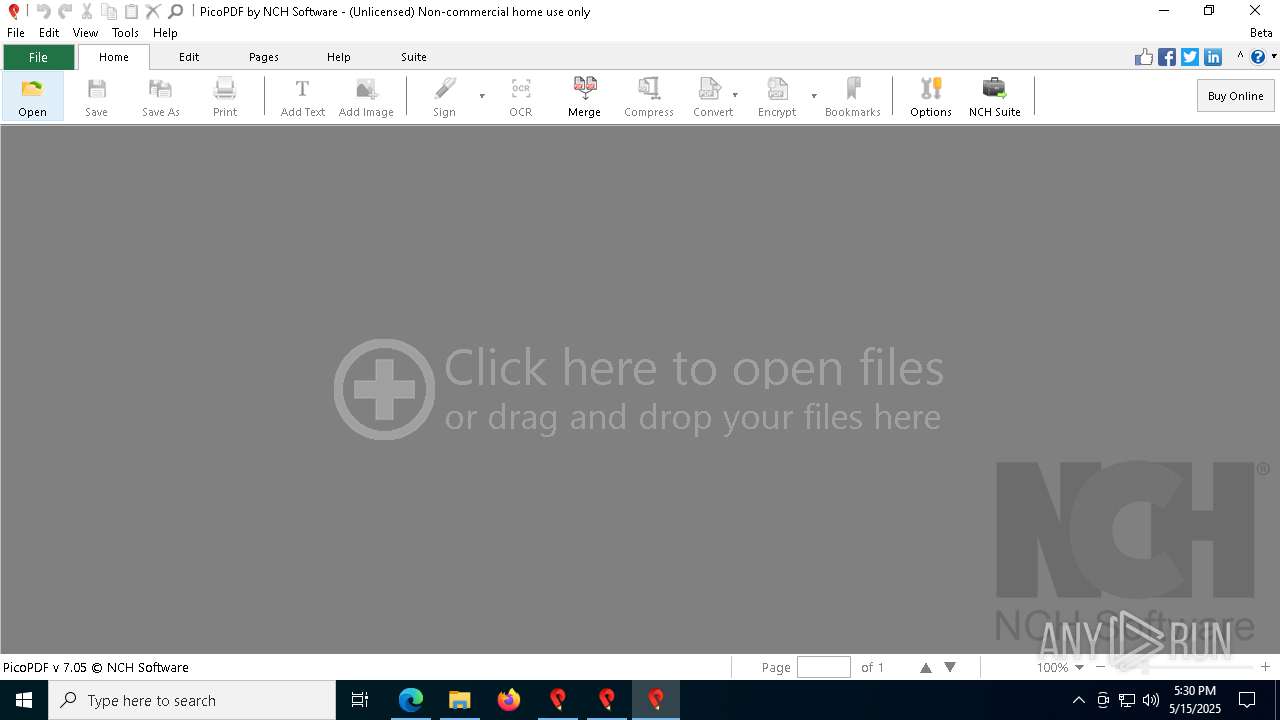1280x720 pixels.
Task: Share on Facebook icon
Action: click(1167, 57)
